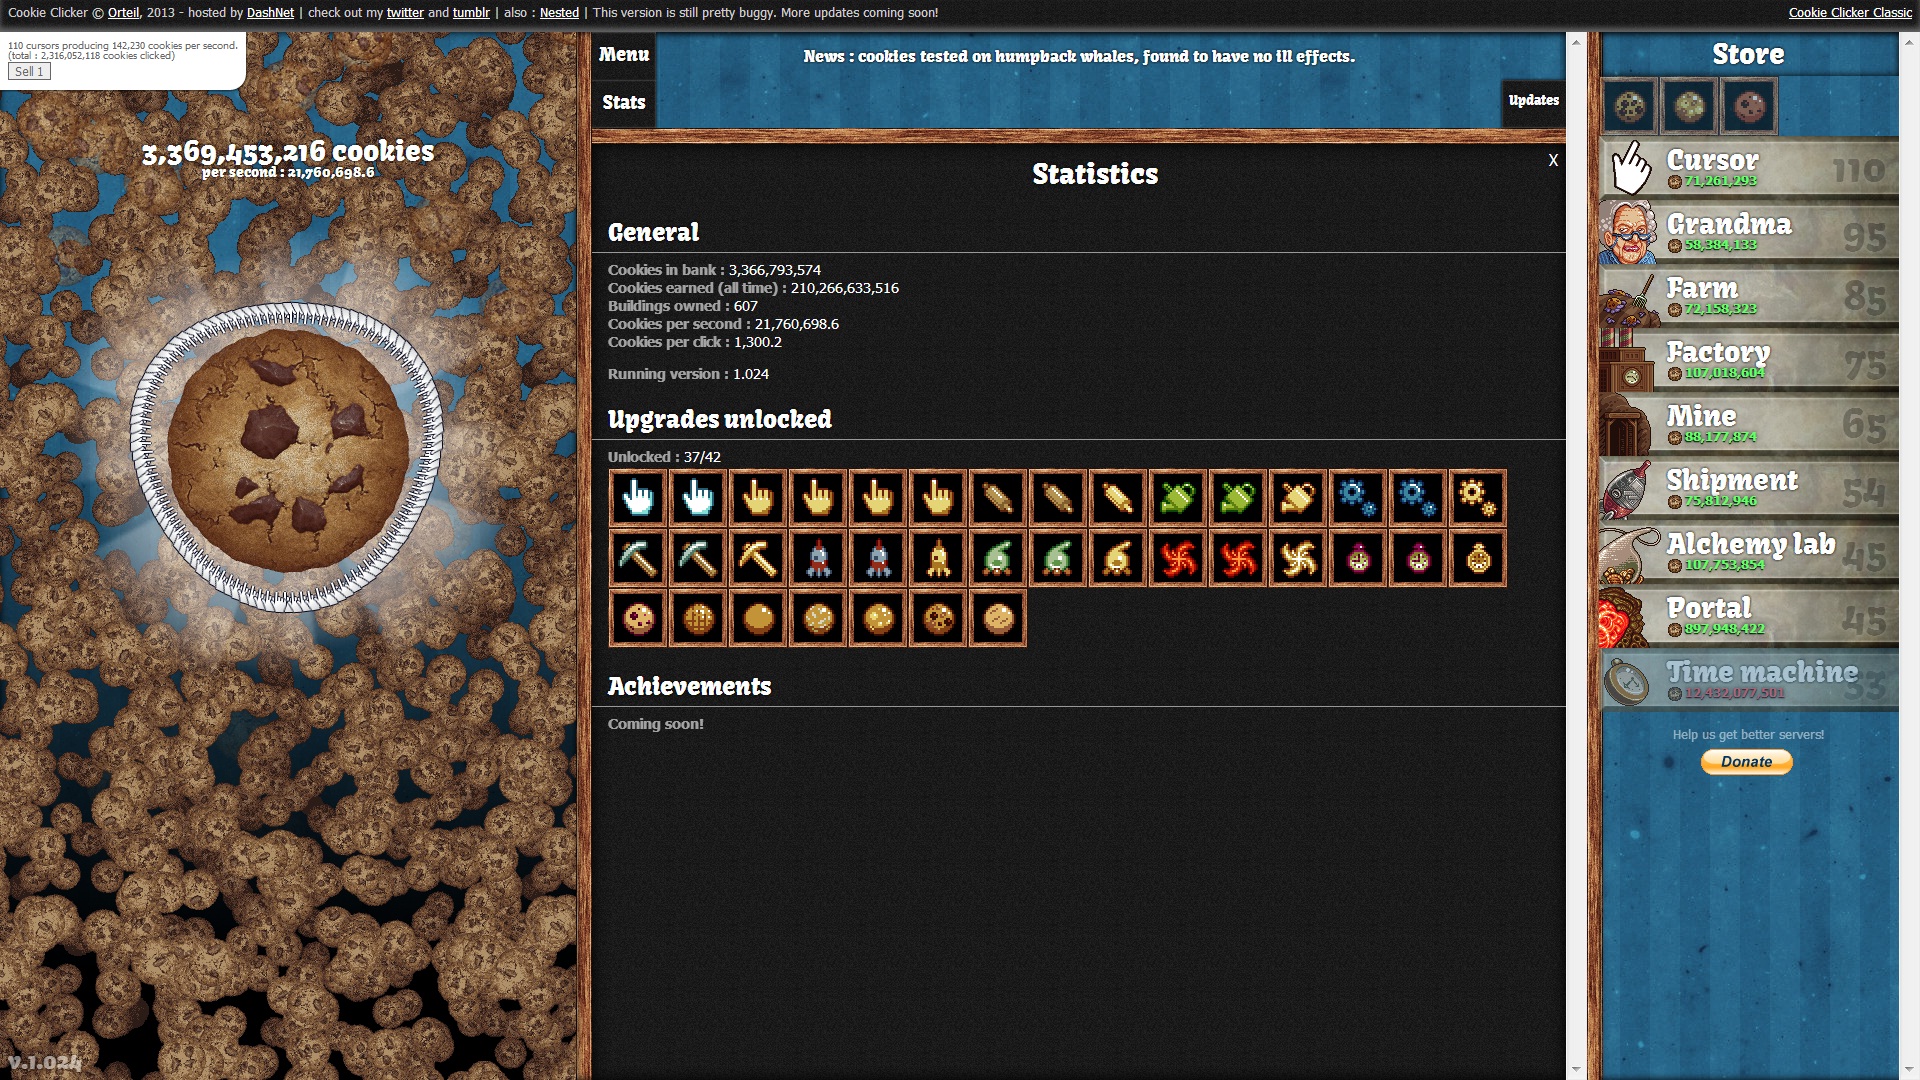
Task: Purchase a Portal building
Action: pyautogui.click(x=1748, y=616)
